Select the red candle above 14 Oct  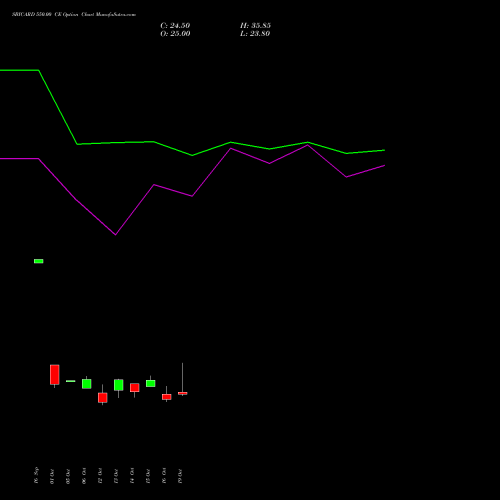(135, 387)
